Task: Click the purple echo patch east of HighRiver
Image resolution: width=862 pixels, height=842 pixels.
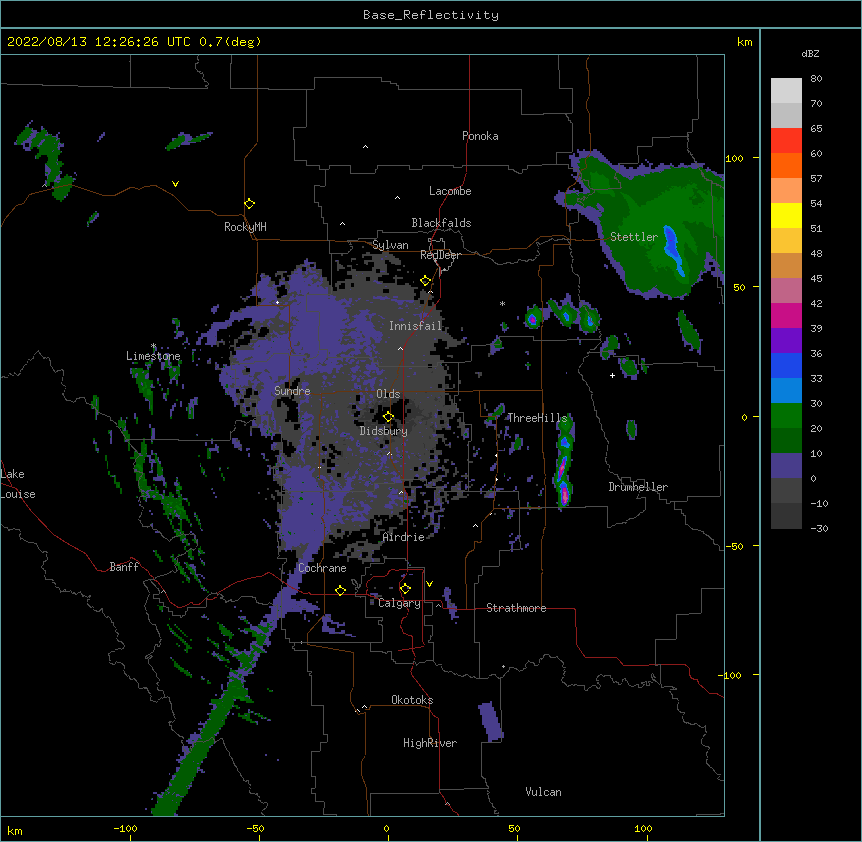Action: click(x=490, y=721)
